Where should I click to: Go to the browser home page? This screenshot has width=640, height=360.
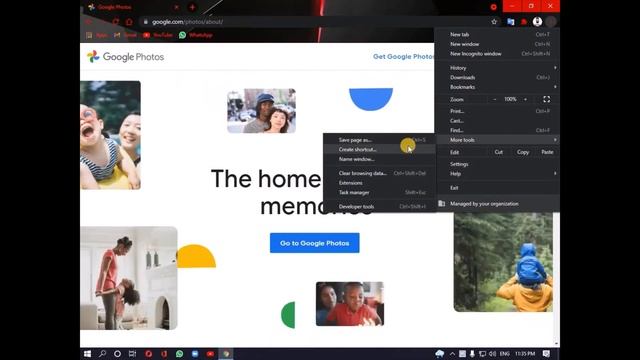point(129,22)
